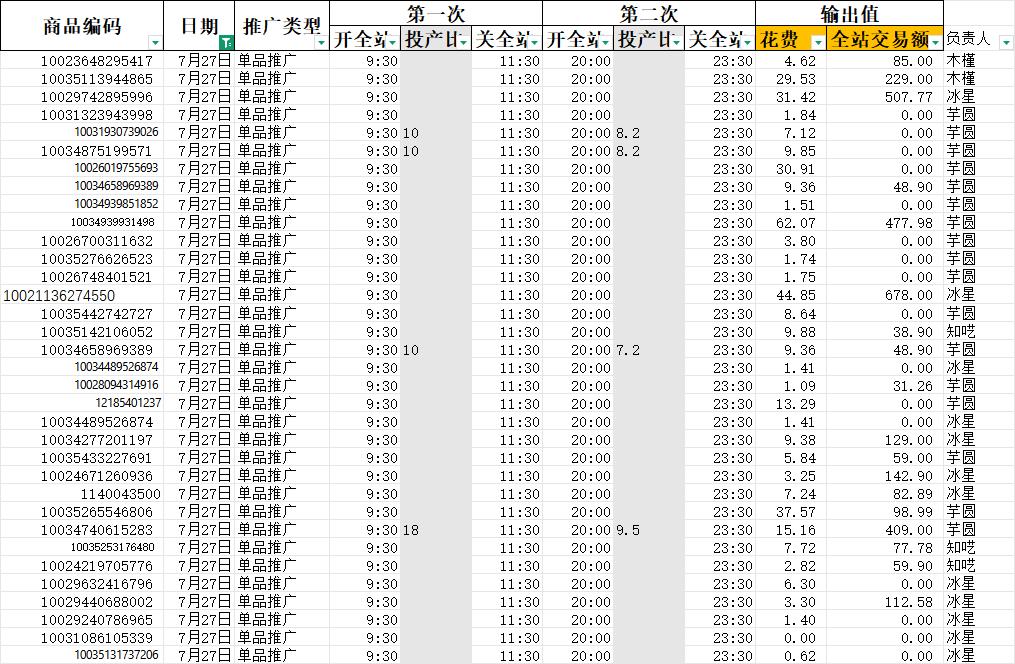
Task: Select 木槿 in the 10023648295417 row
Action: click(961, 61)
